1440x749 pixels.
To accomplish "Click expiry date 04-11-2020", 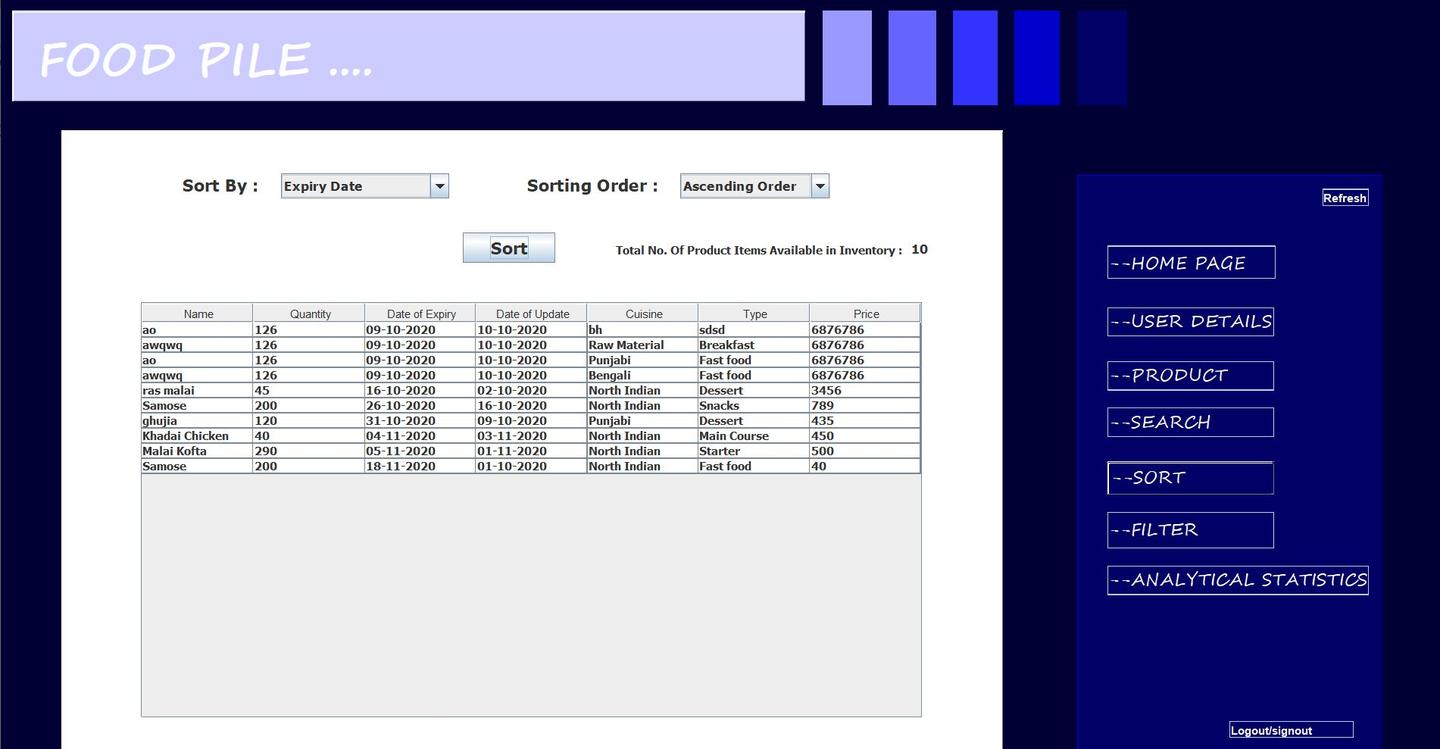I will pos(420,435).
